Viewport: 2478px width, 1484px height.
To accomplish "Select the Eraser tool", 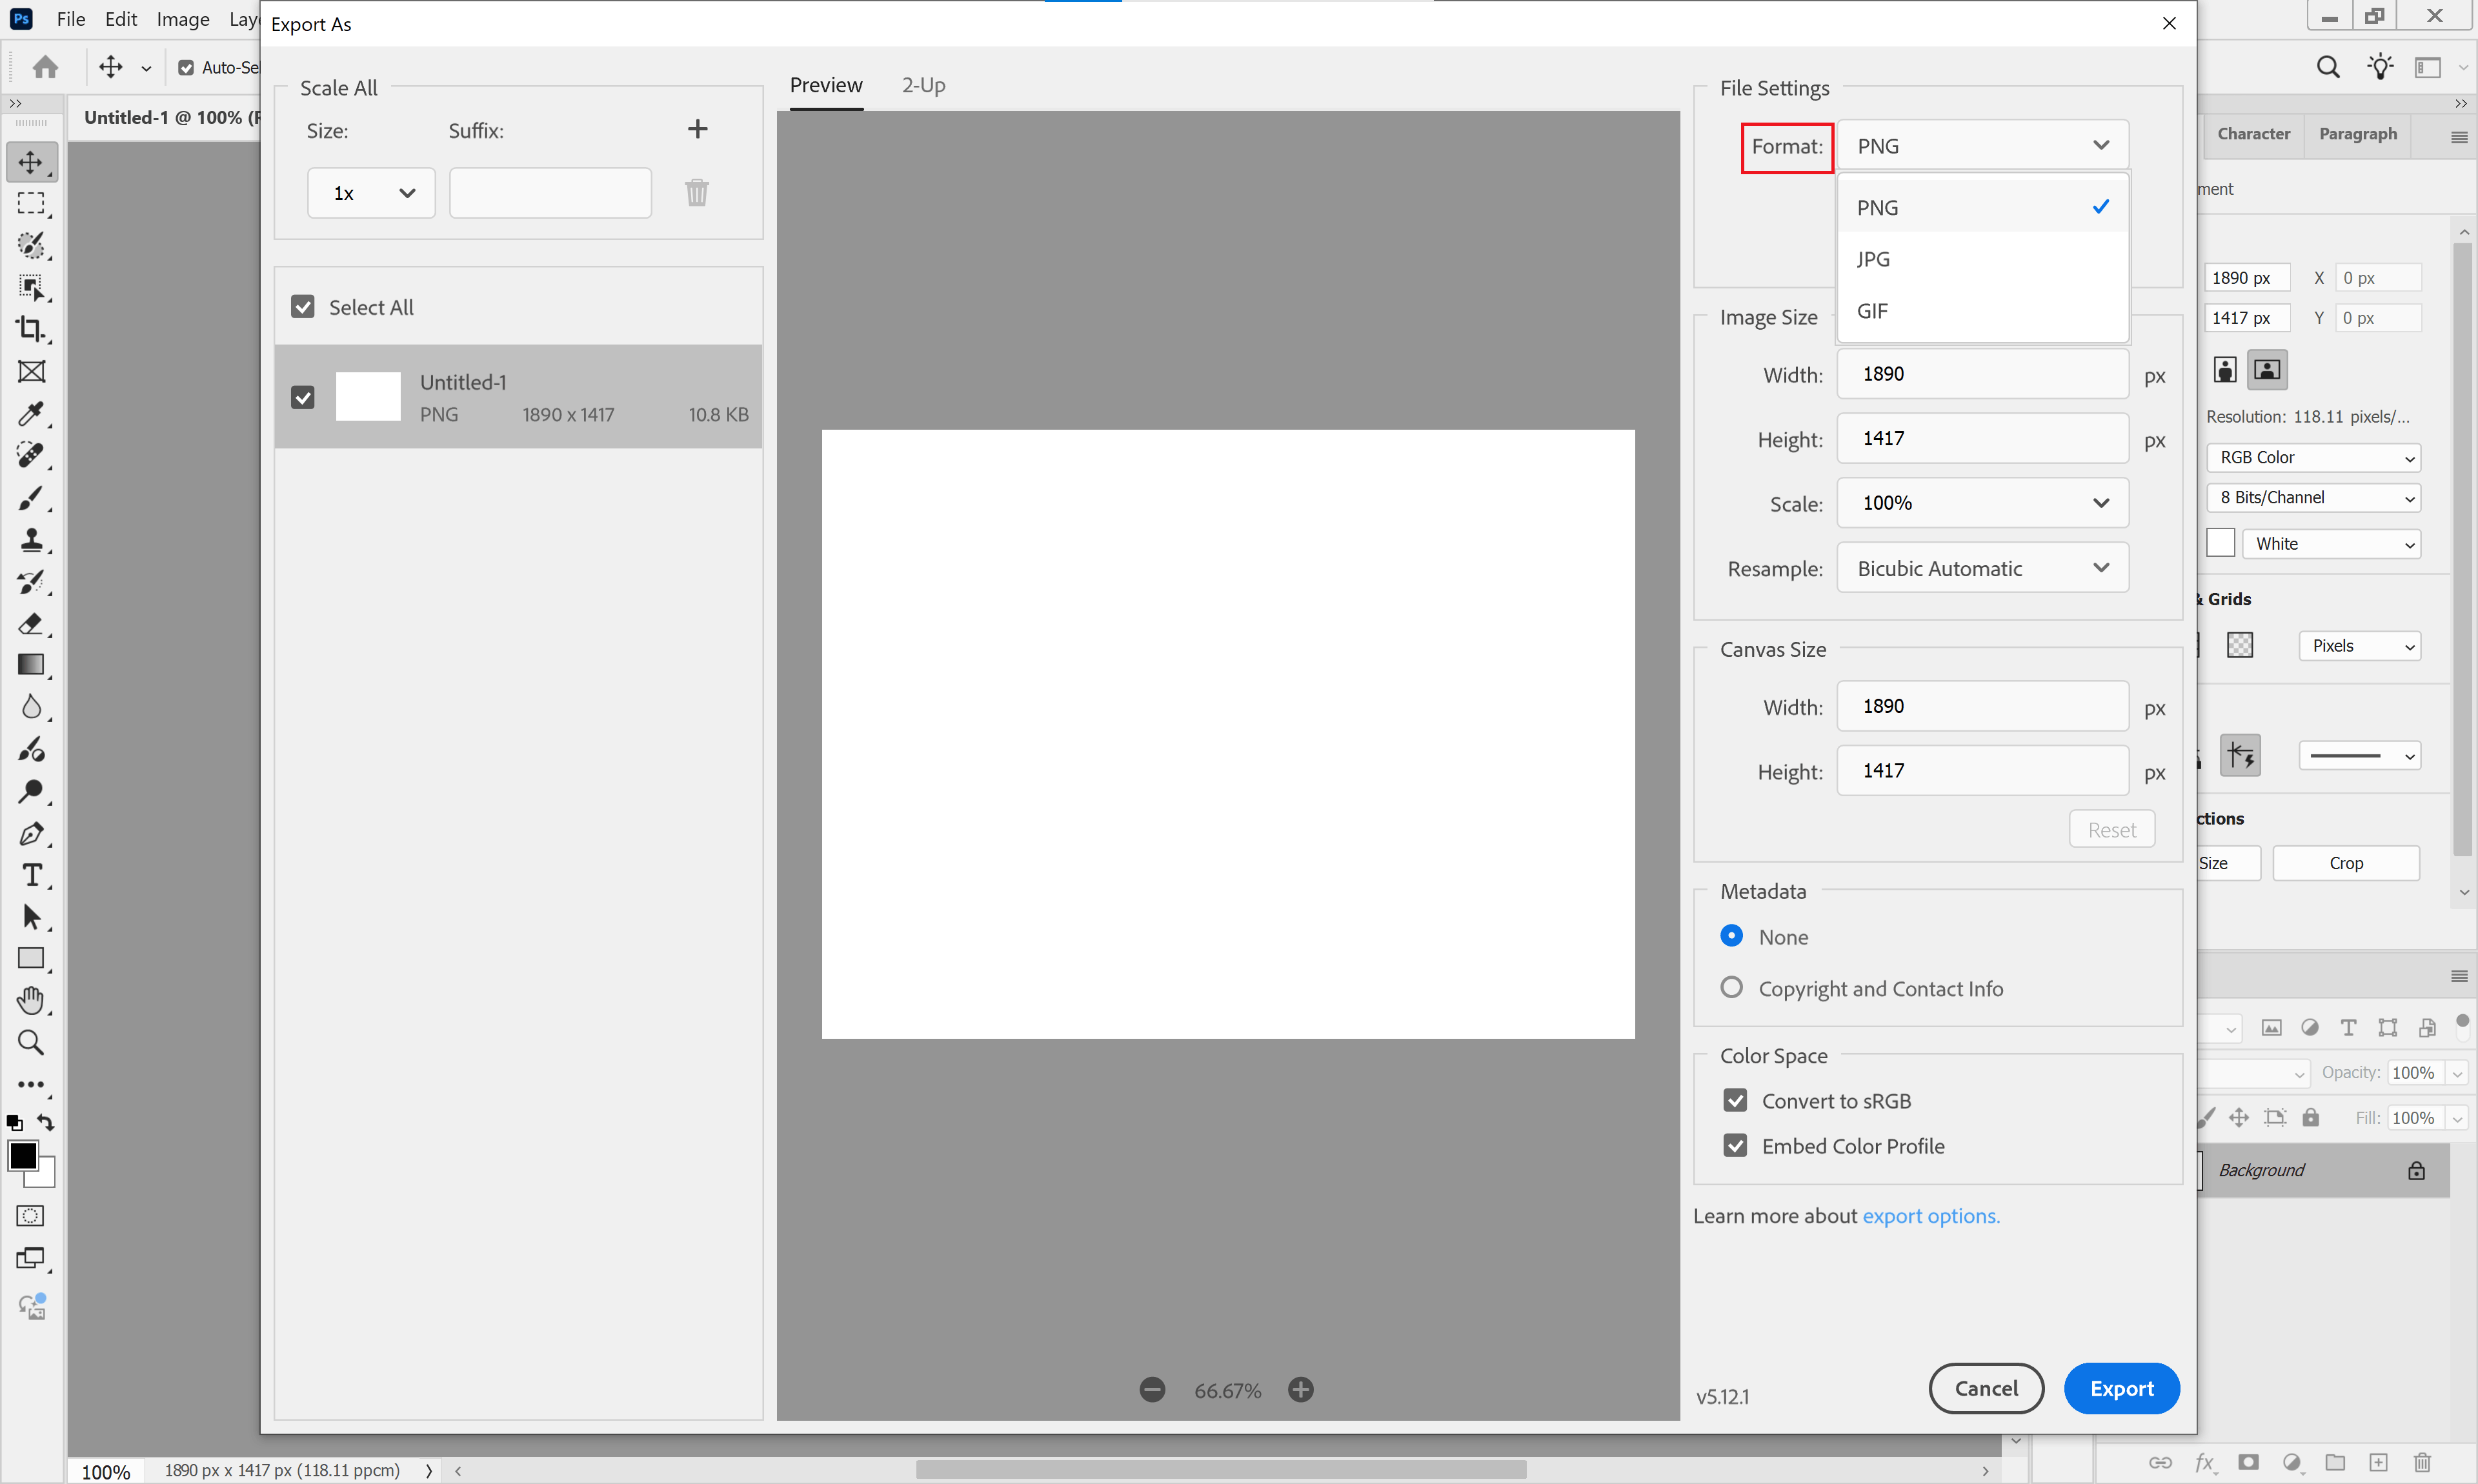I will coord(31,624).
